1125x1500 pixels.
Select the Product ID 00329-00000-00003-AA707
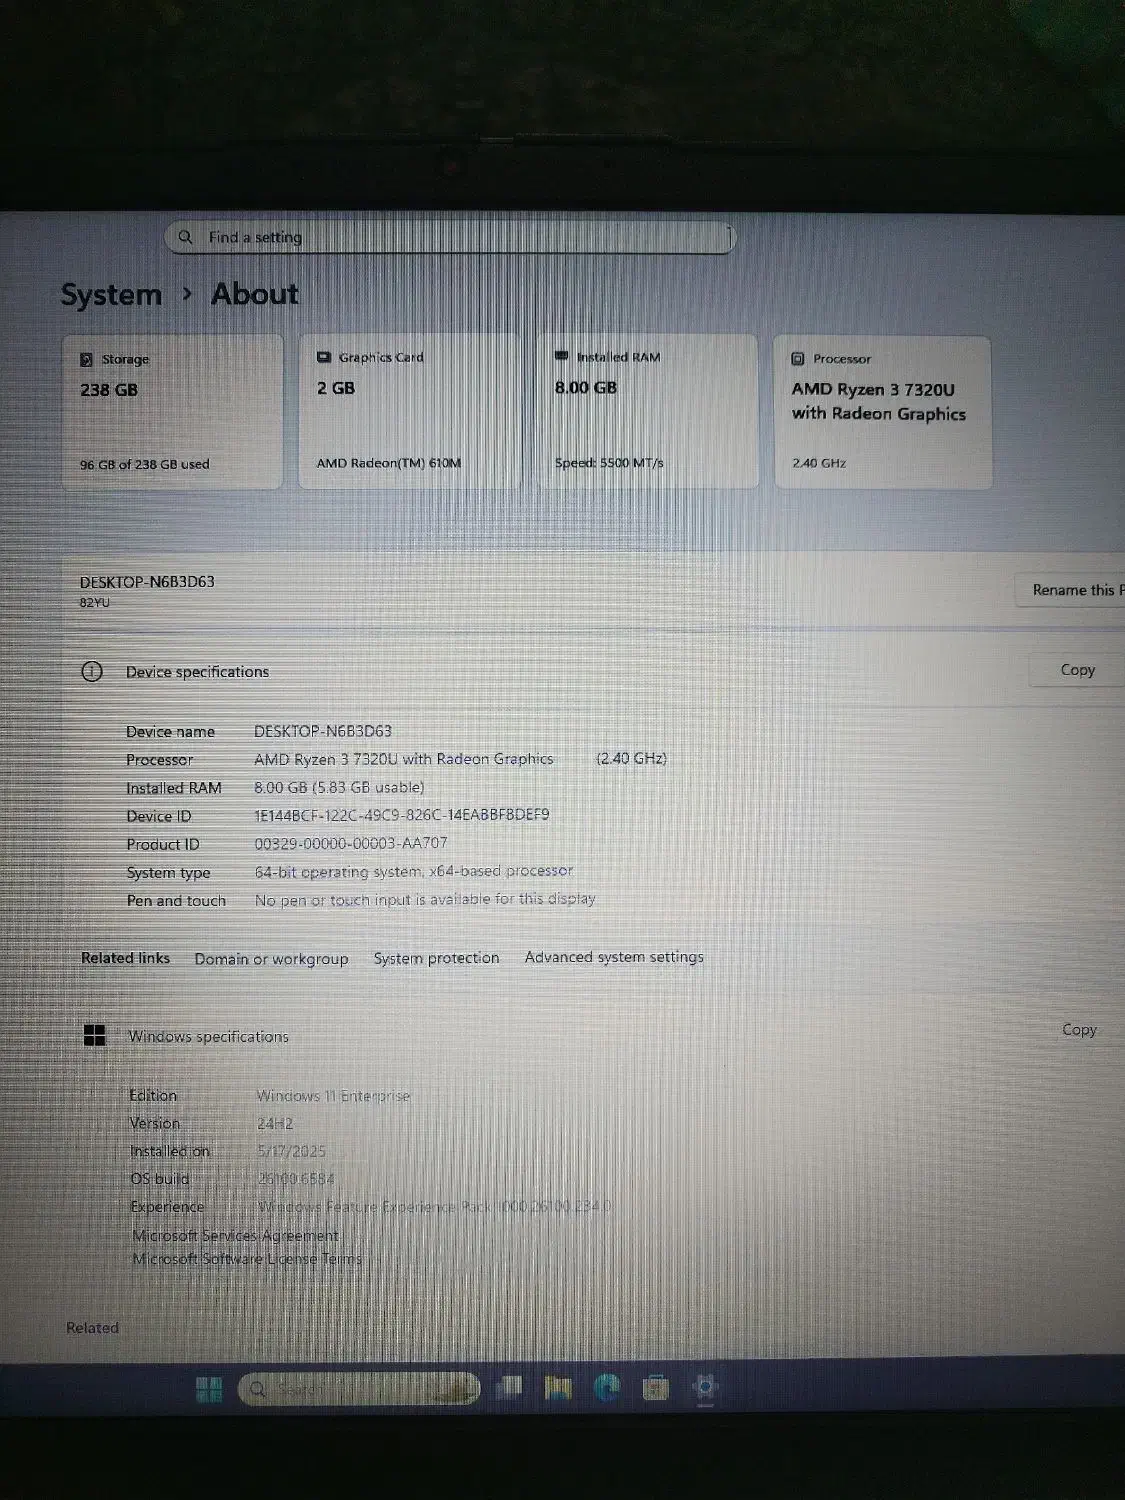[351, 843]
